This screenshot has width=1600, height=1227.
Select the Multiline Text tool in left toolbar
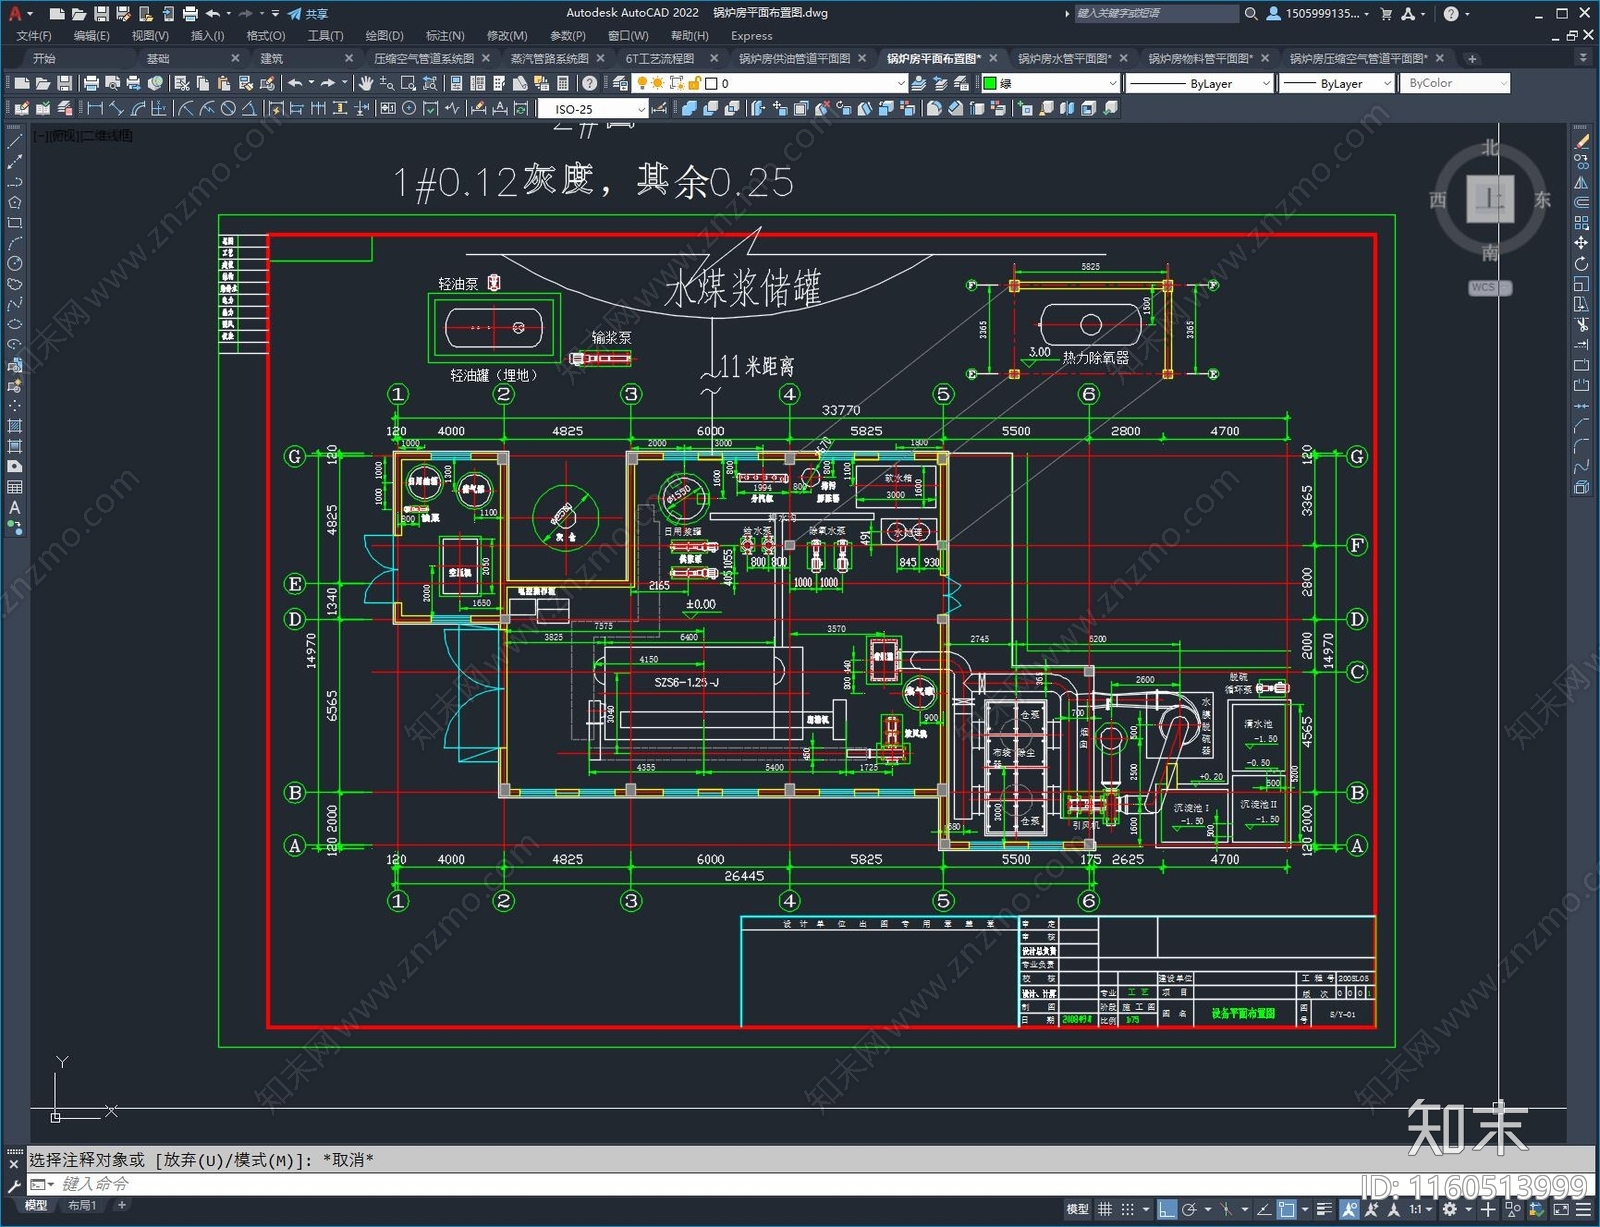point(15,507)
